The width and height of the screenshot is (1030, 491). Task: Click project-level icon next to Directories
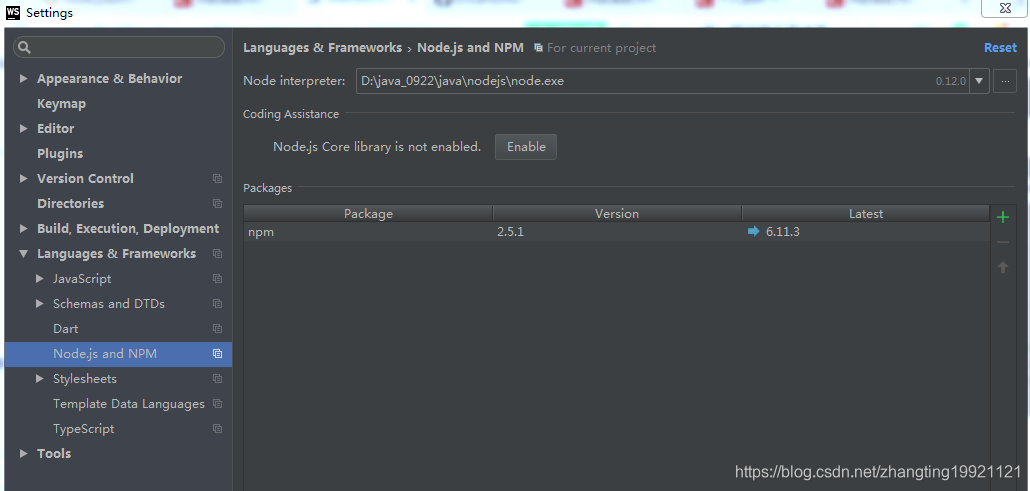[217, 204]
